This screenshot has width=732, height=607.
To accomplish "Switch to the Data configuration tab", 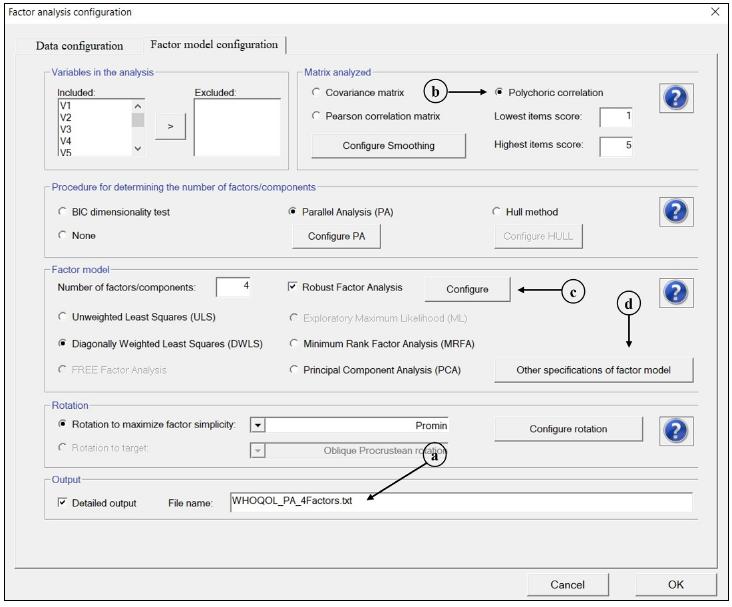I will pyautogui.click(x=79, y=45).
